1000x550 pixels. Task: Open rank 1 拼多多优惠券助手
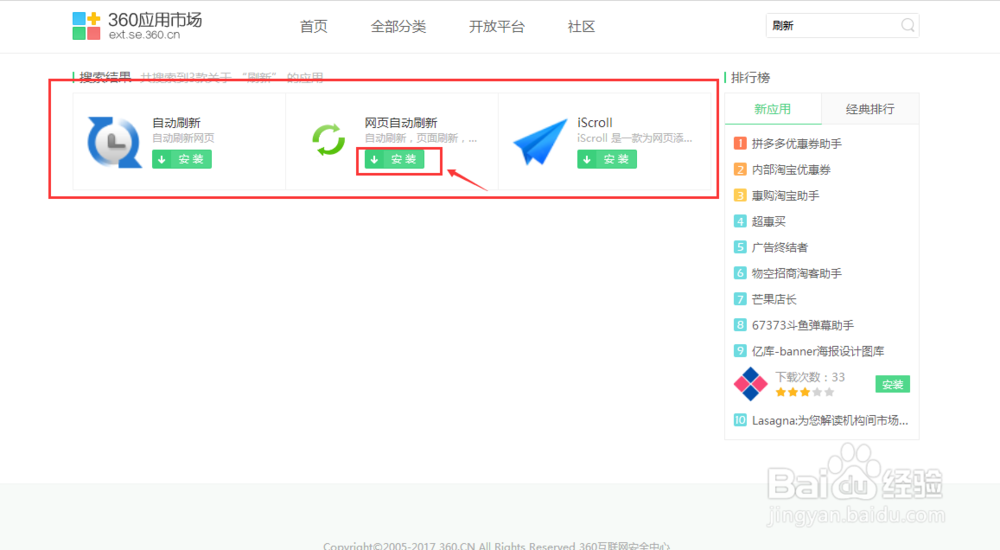(x=797, y=144)
